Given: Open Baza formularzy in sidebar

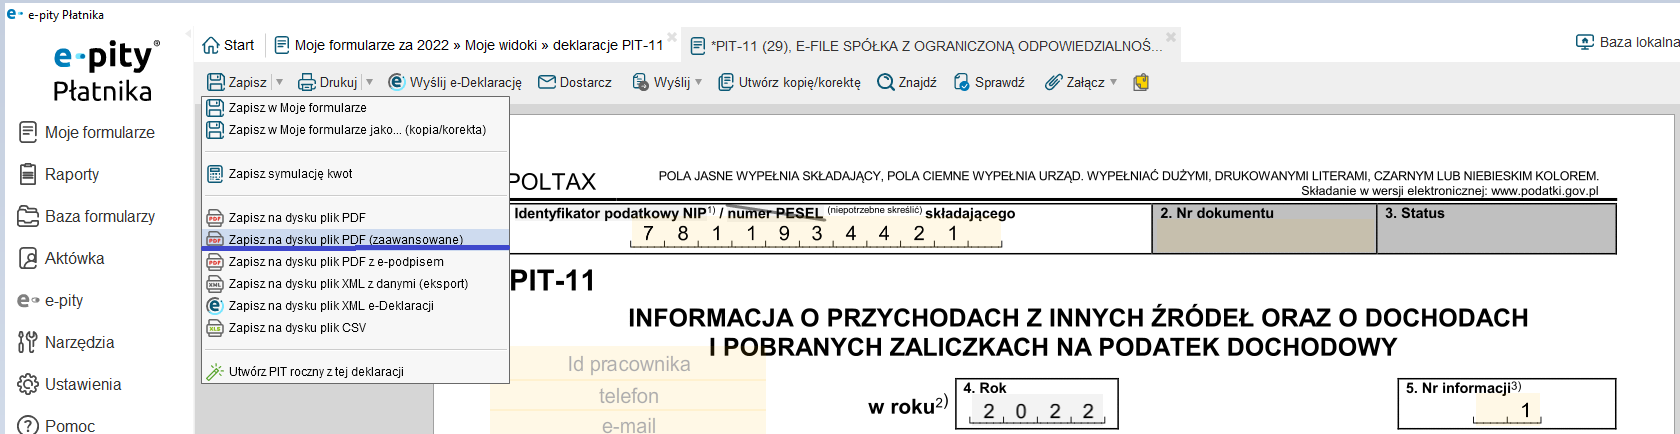Looking at the screenshot, I should 87,216.
